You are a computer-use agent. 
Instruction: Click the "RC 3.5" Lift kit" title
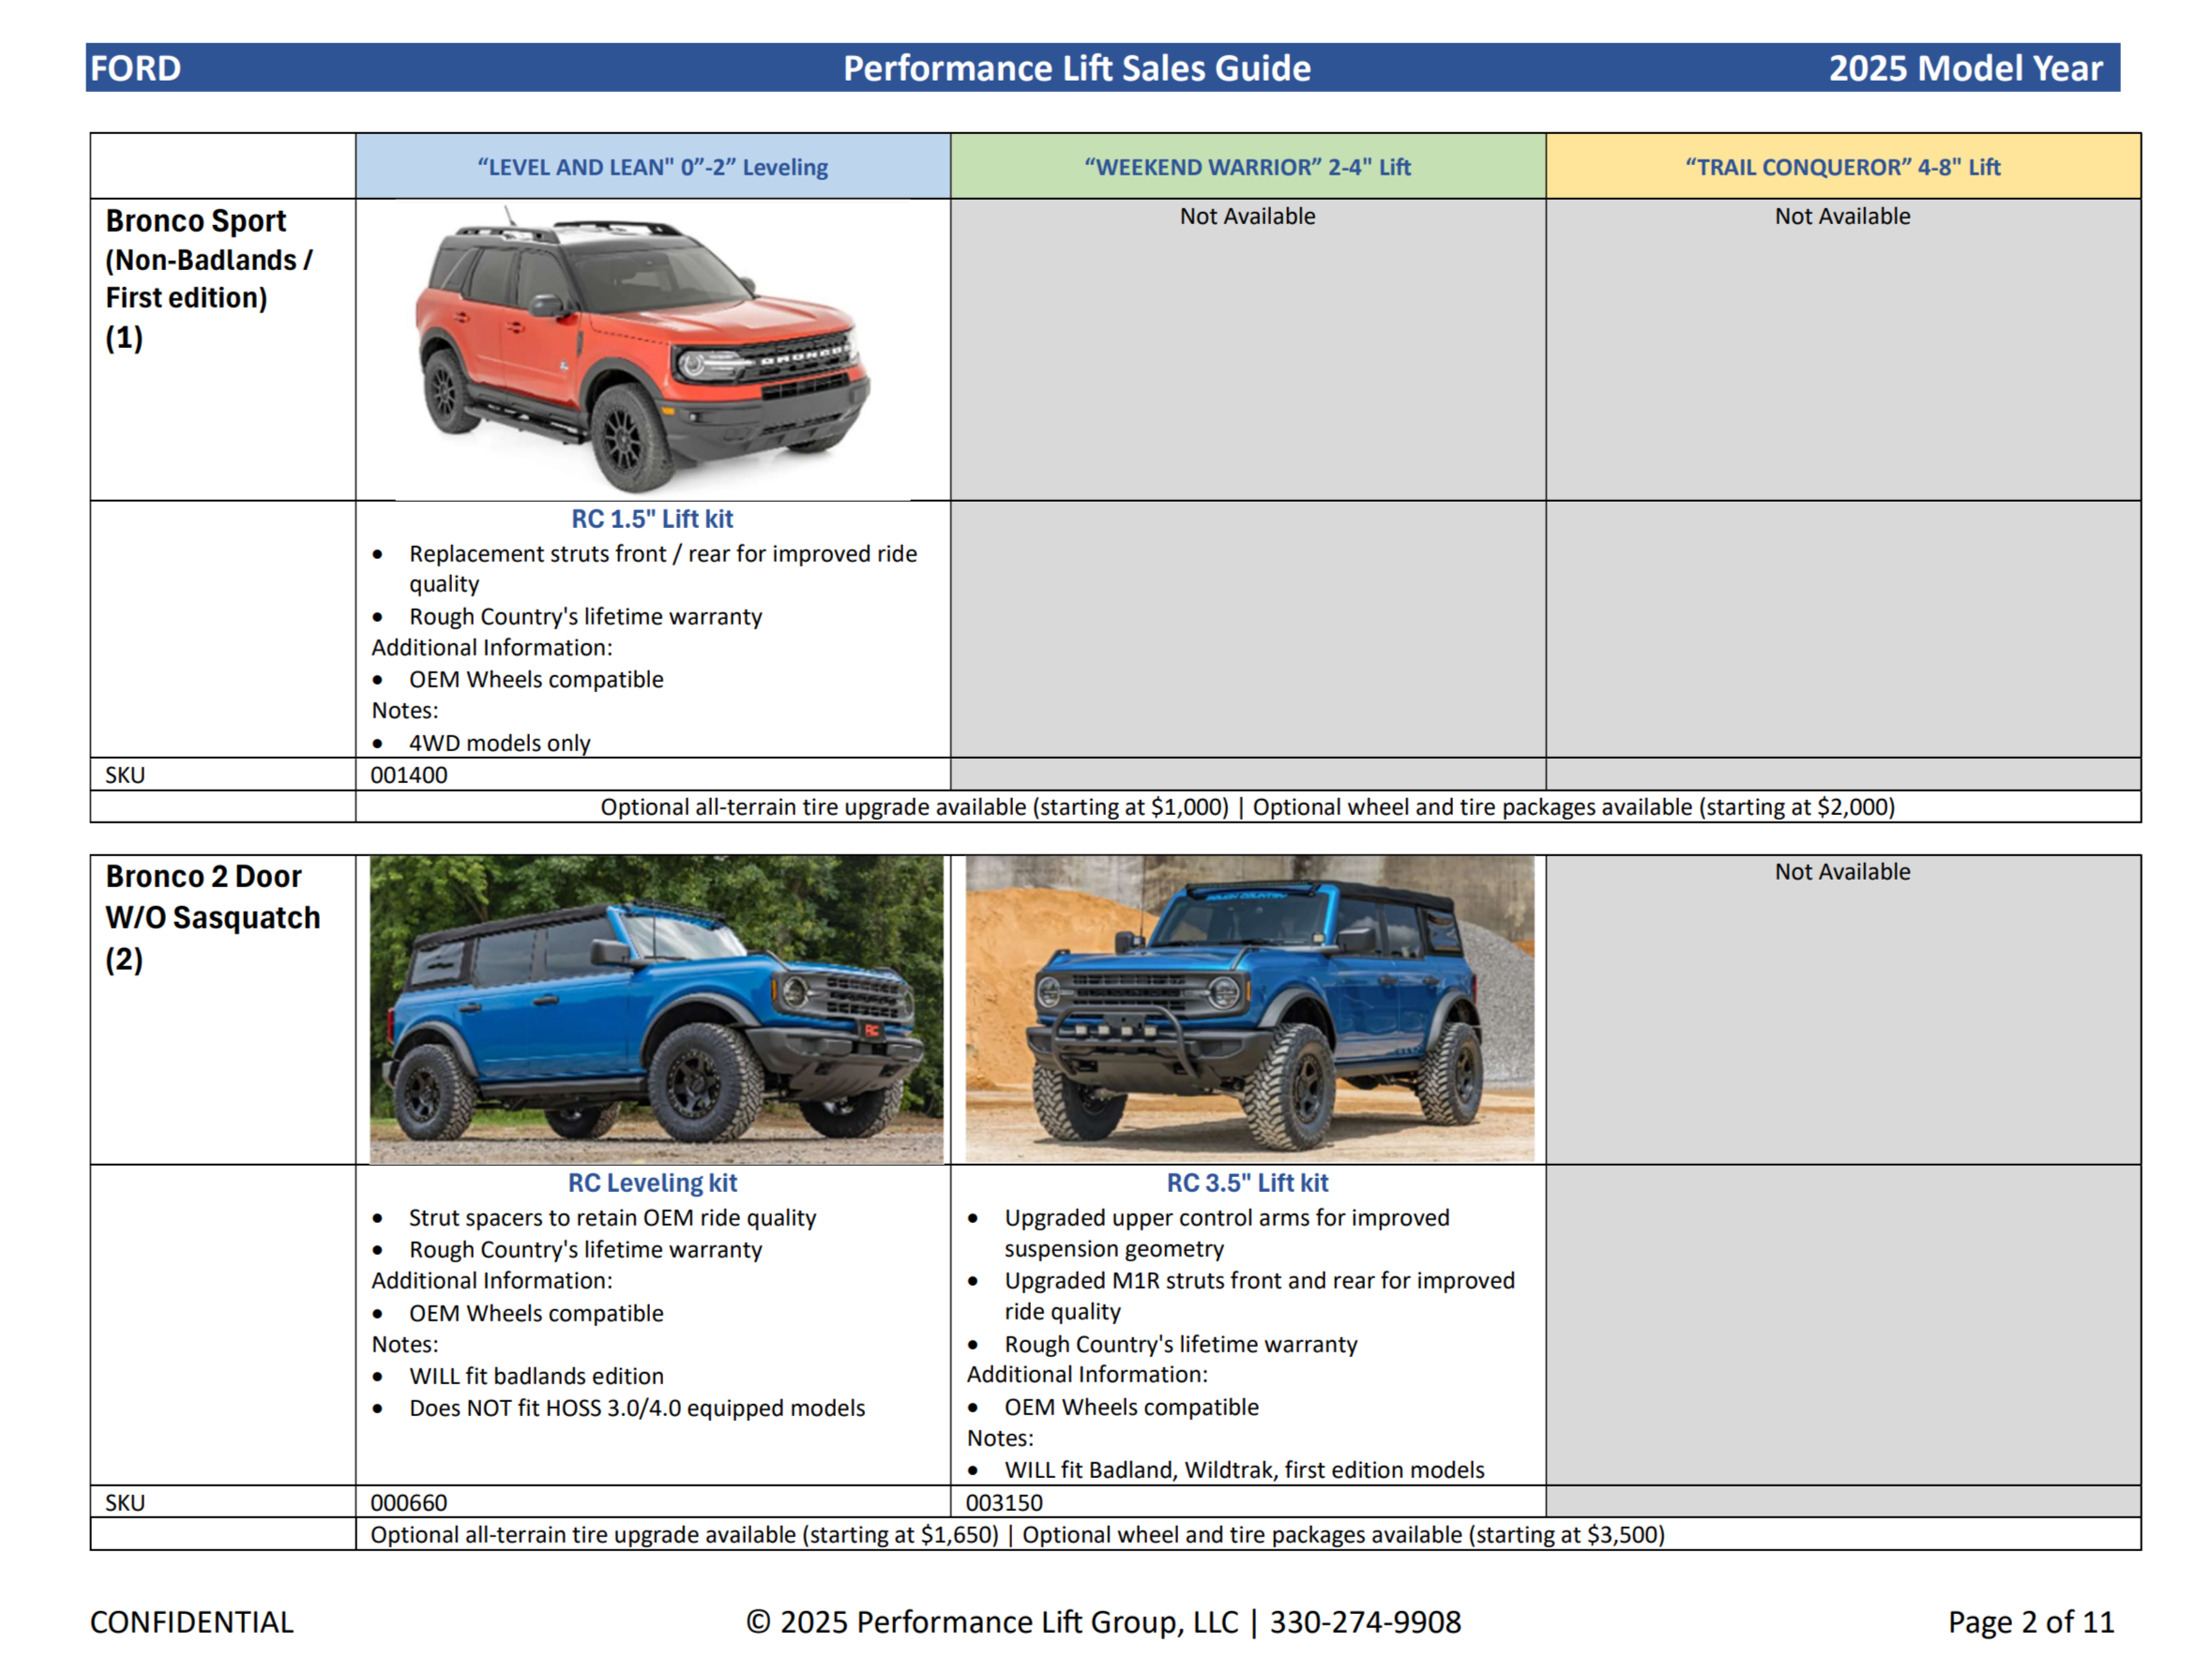point(1248,1183)
